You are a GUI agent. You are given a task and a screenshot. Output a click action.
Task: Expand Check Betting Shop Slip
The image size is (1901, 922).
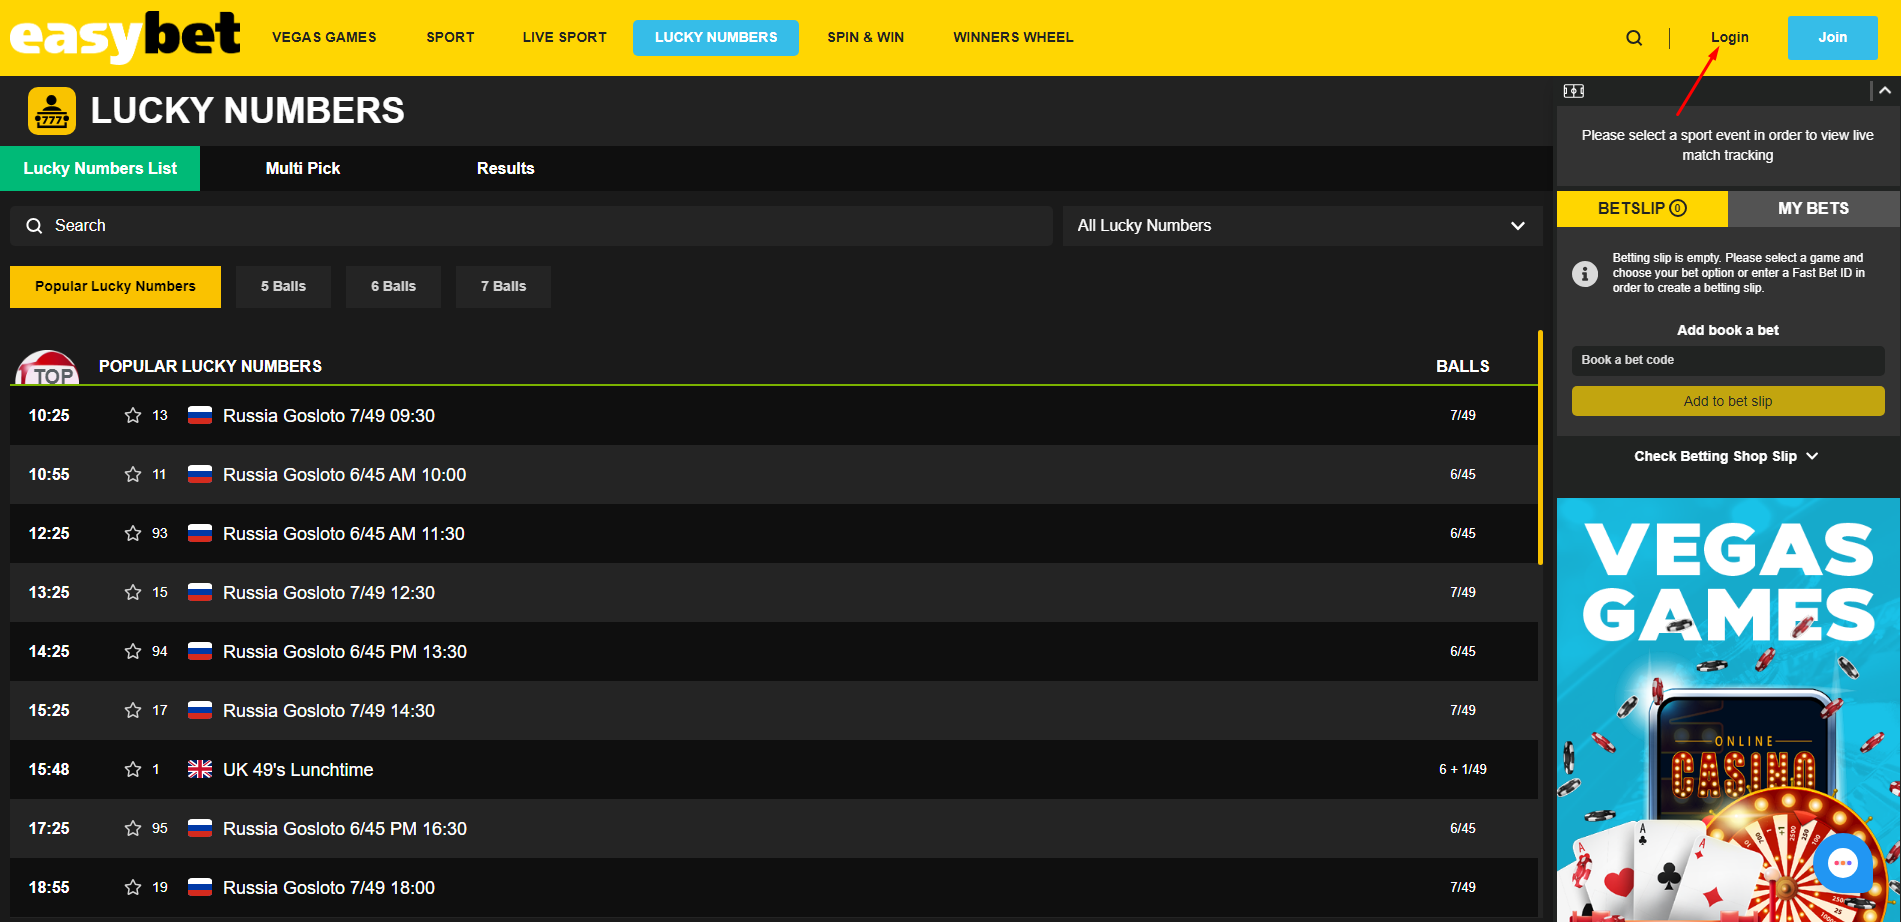tap(1726, 456)
